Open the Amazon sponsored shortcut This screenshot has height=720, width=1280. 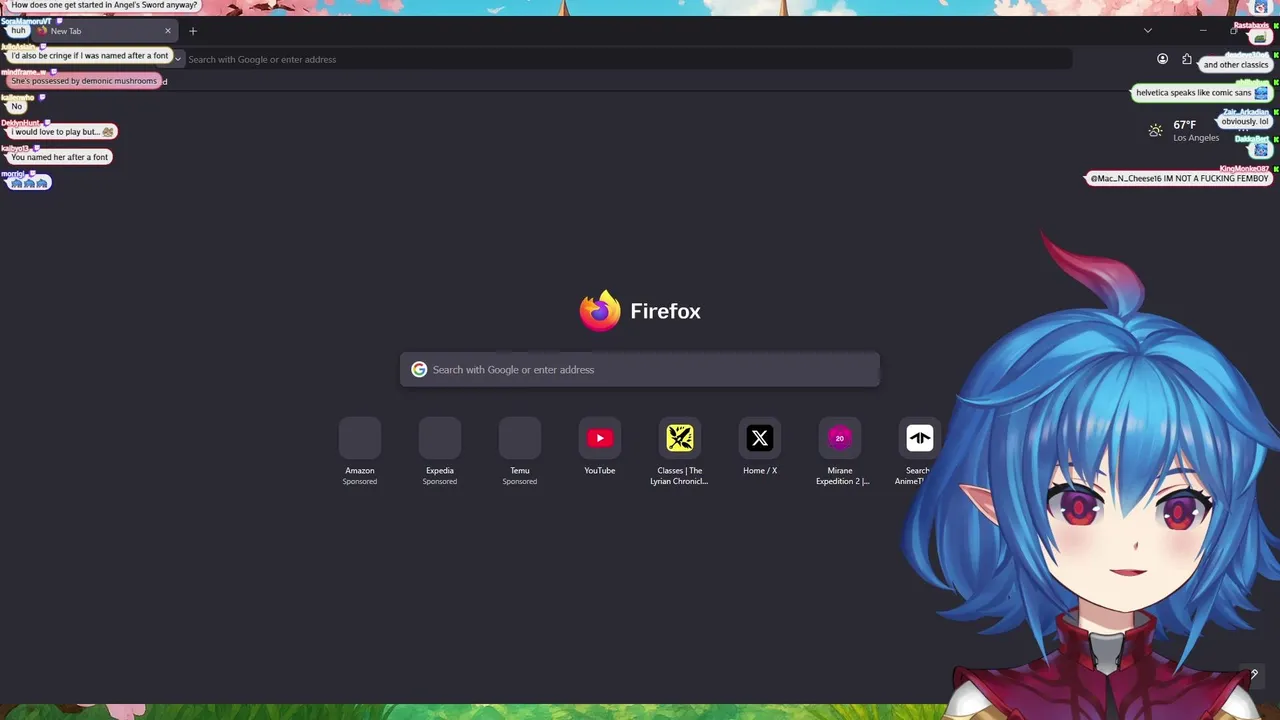[360, 438]
